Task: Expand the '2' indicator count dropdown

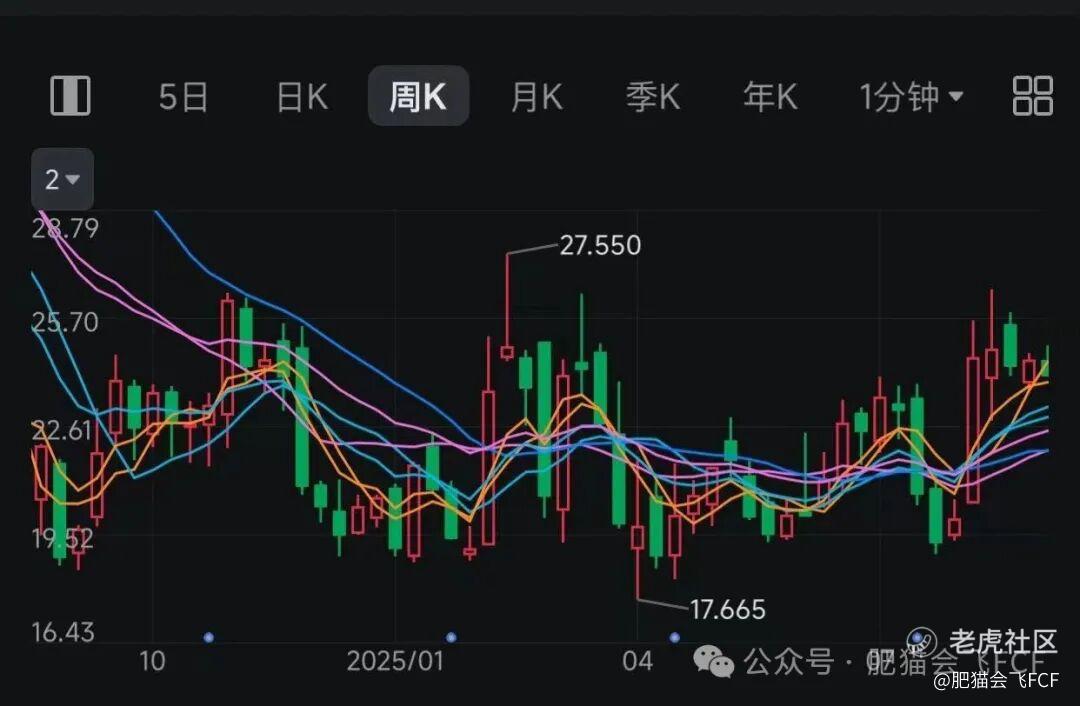Action: point(62,179)
